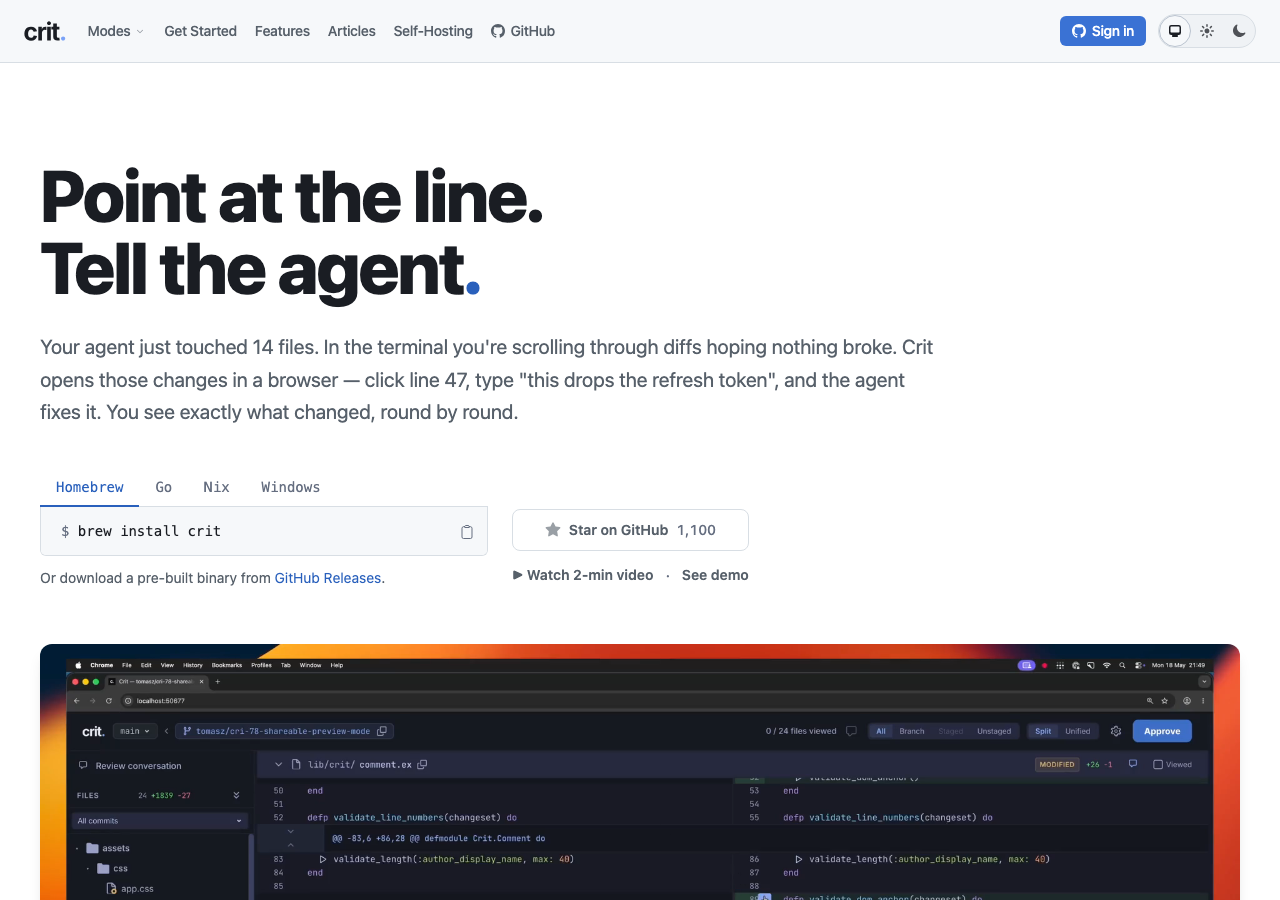Click the profile avatar icon in the demo browser
This screenshot has height=900, width=1280.
[1187, 701]
